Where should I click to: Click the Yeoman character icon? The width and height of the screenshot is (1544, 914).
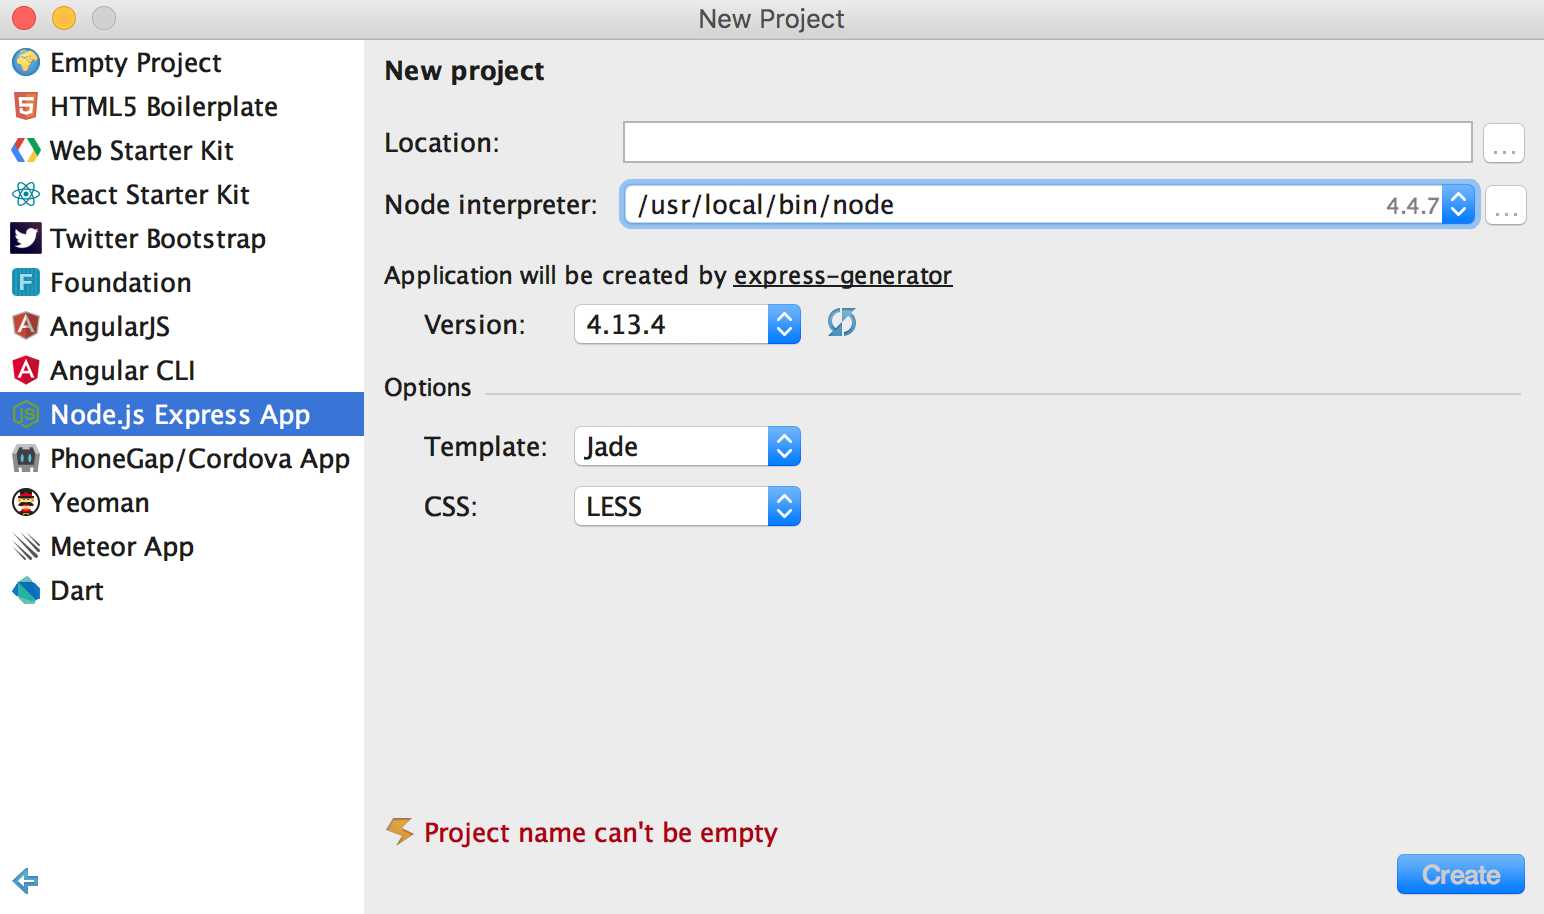26,502
